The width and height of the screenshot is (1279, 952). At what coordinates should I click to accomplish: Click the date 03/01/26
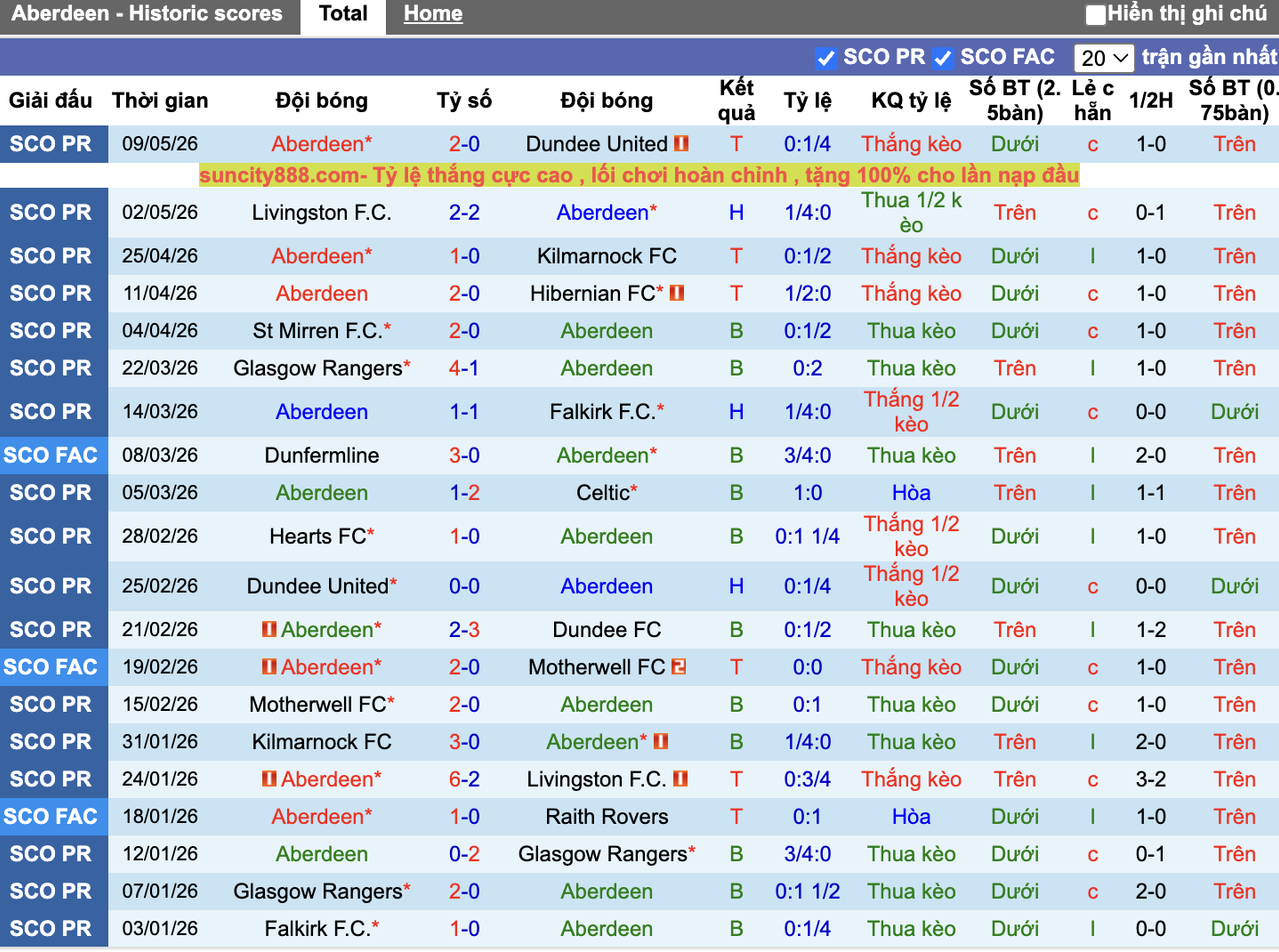[160, 929]
